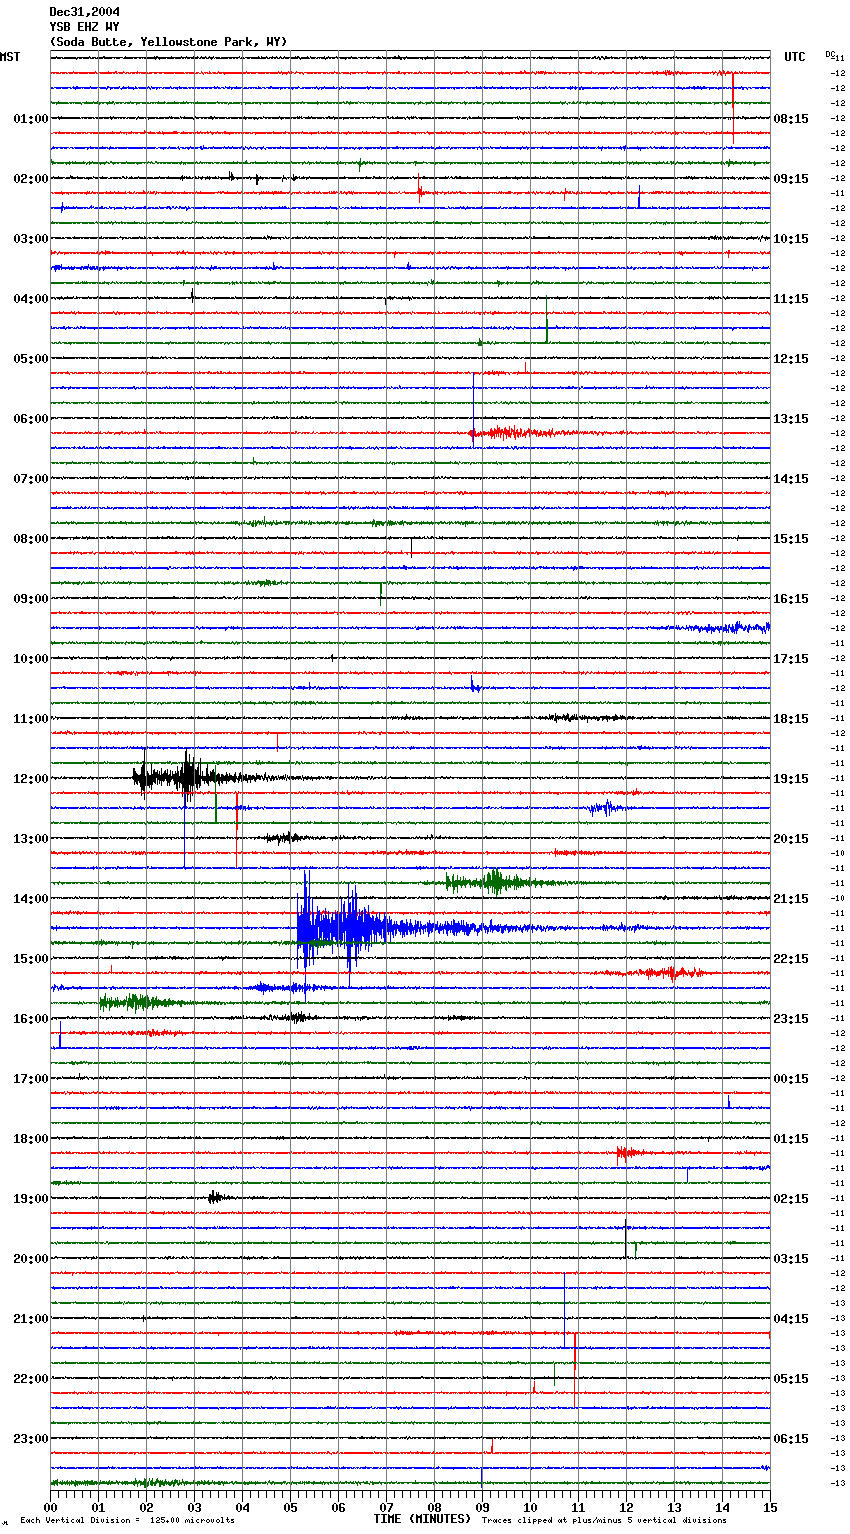
Task: Click the MST column header
Action: tap(10, 57)
